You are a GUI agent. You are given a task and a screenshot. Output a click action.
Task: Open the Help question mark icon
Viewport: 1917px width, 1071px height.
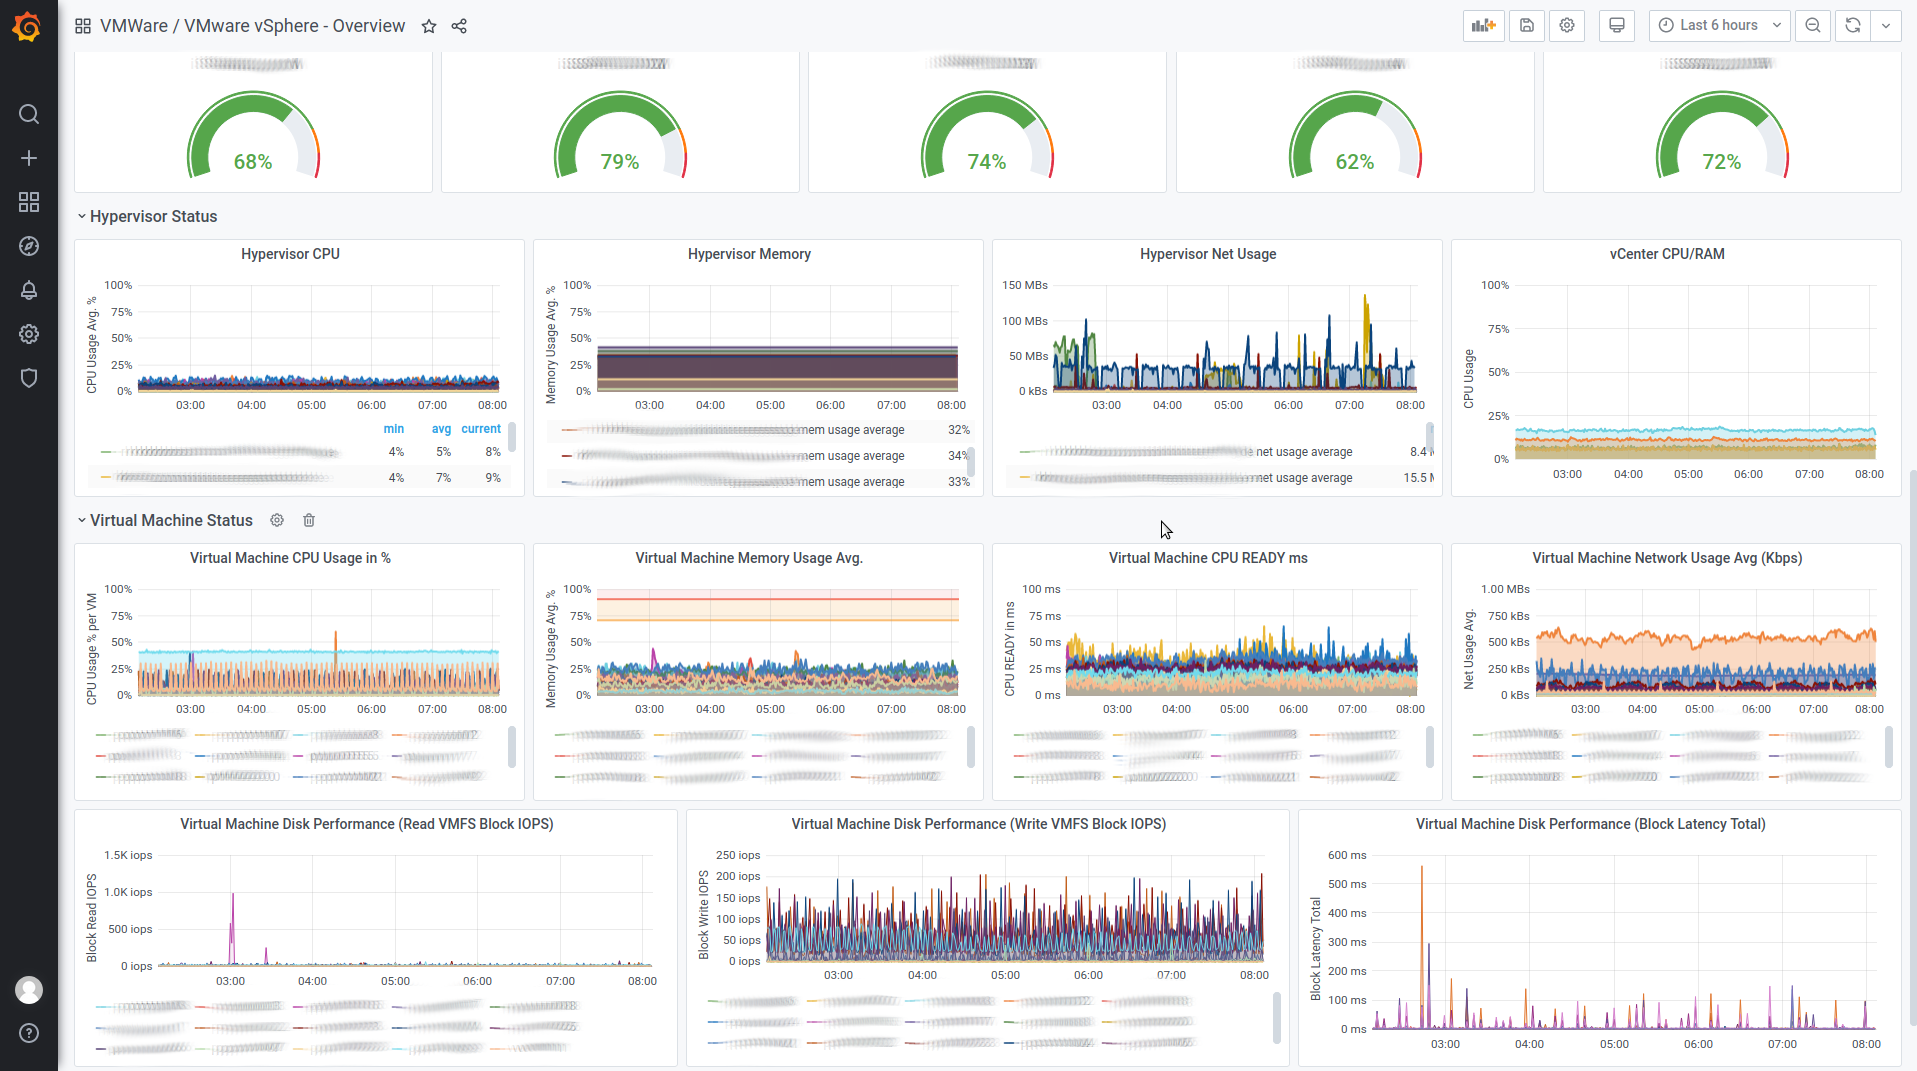[x=29, y=1033]
